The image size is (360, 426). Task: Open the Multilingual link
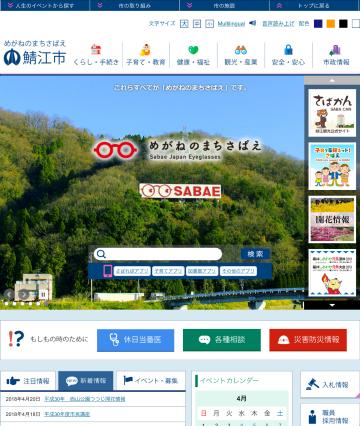click(231, 24)
